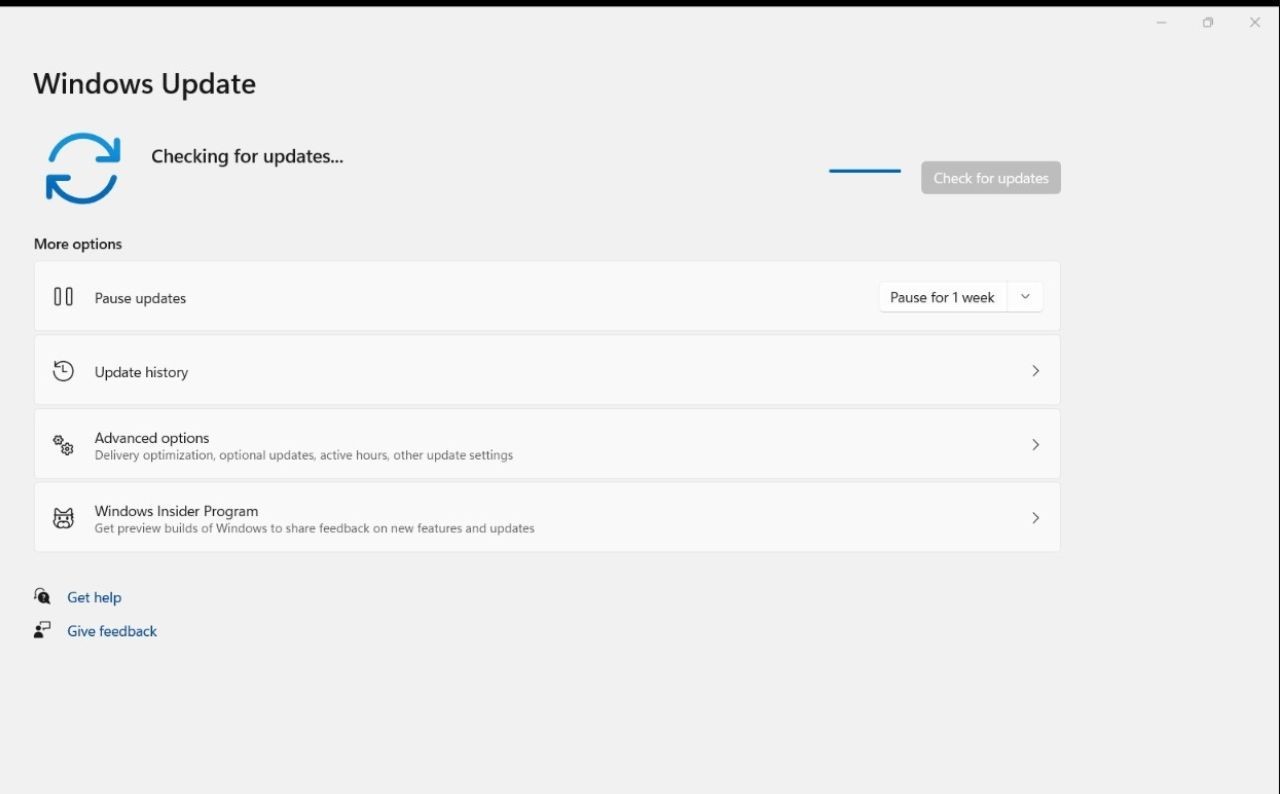Click the blue sync arrows update icon
Screen dimensions: 1280x794
[x=83, y=168]
